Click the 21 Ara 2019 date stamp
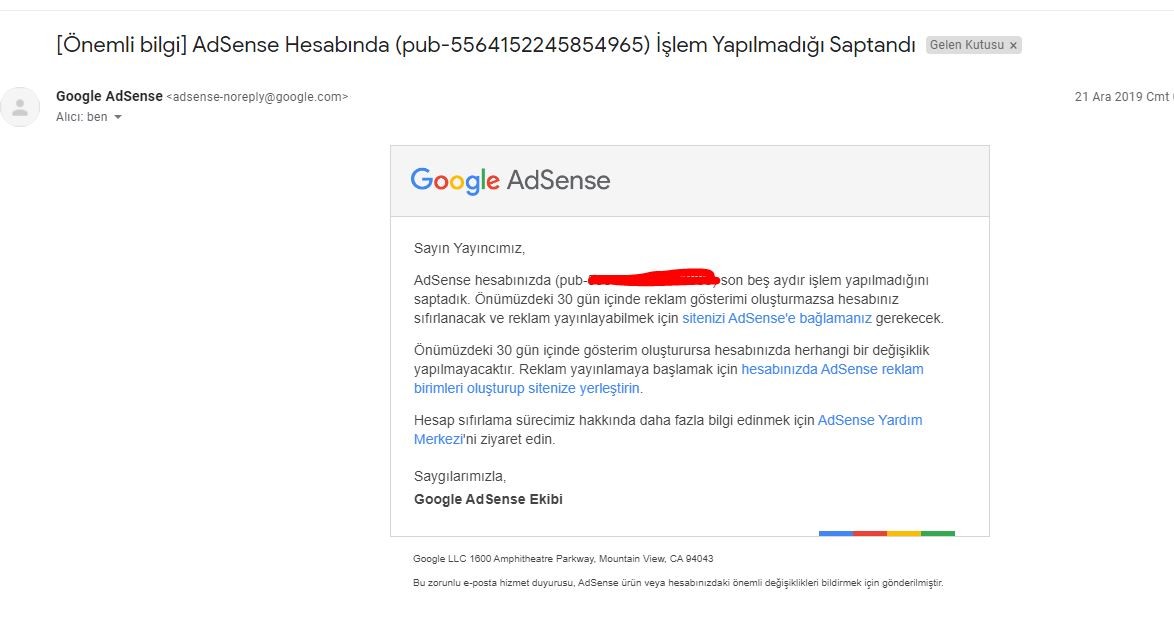 pos(1124,97)
